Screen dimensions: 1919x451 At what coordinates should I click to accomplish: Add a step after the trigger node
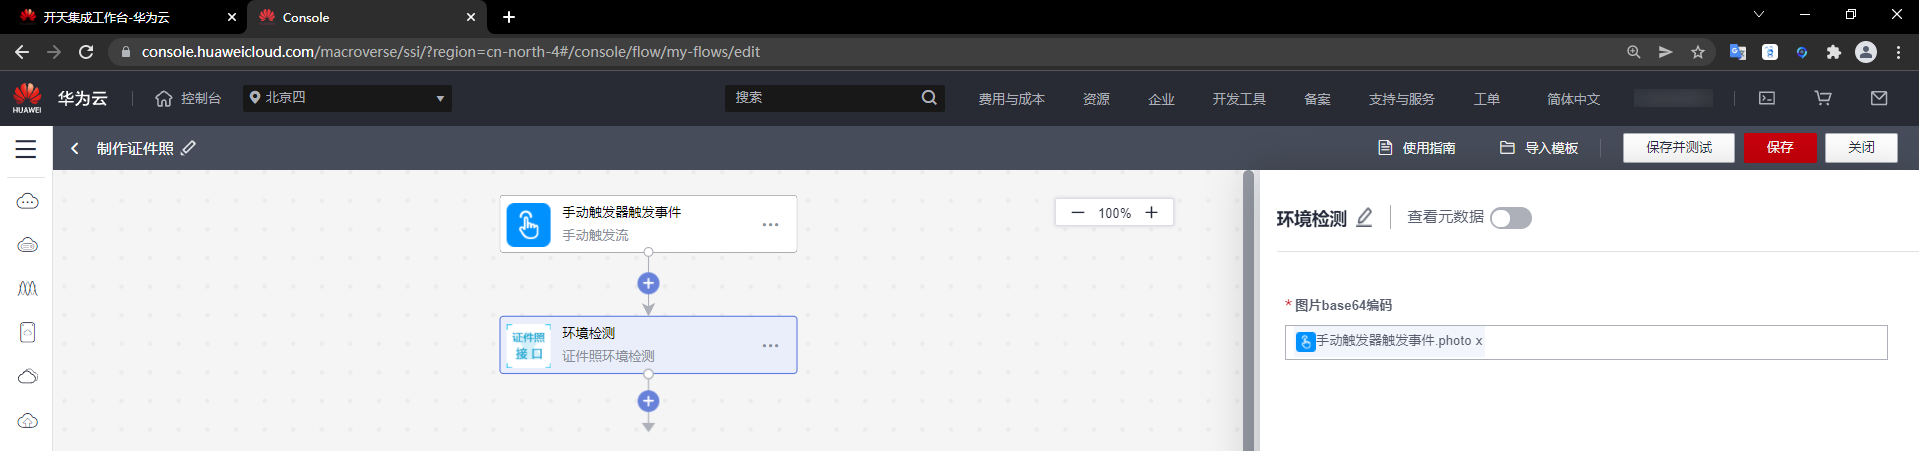[x=648, y=283]
